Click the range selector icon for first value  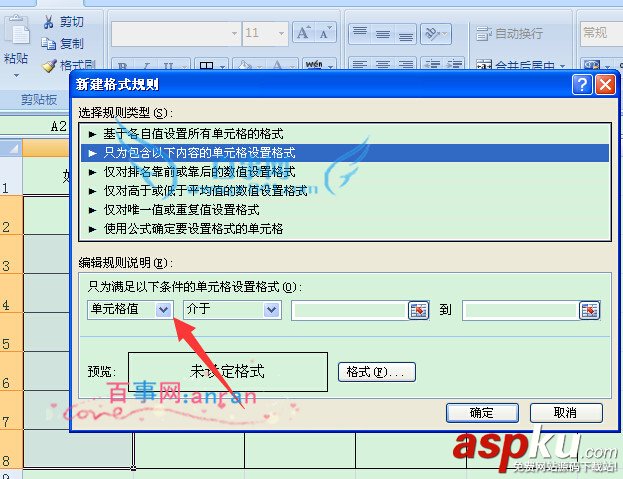[419, 310]
